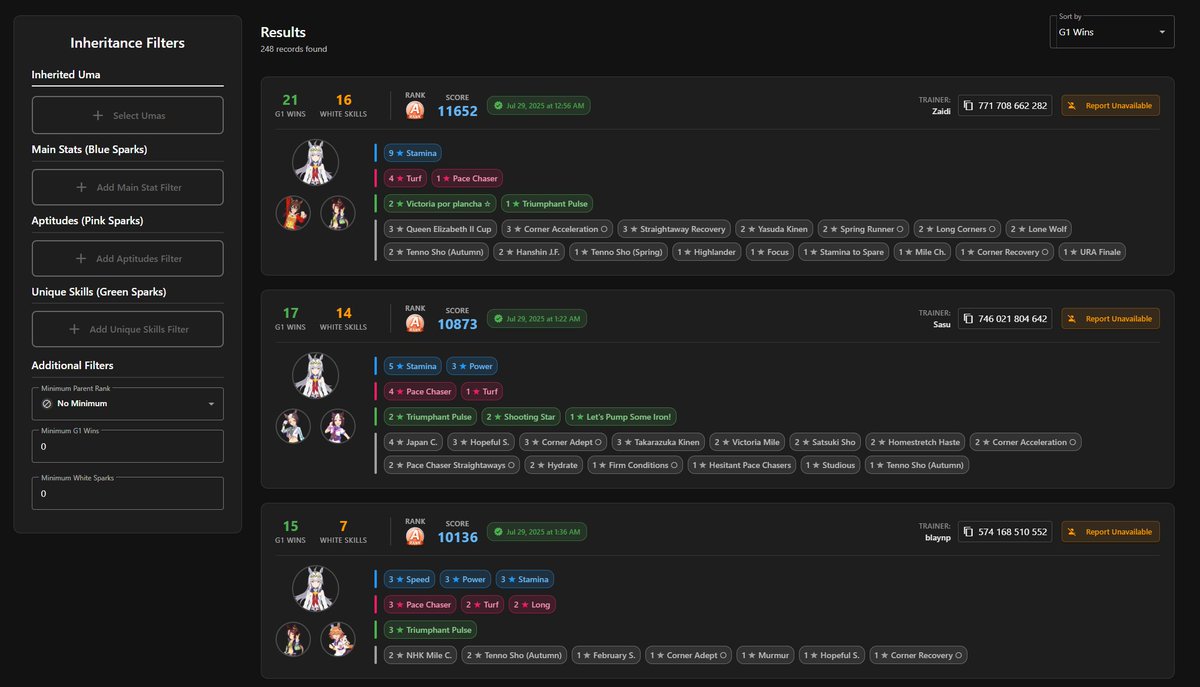Screen dimensions: 1200x687
Task: Click Sasu's first parent uma portrait
Action: 293,427
